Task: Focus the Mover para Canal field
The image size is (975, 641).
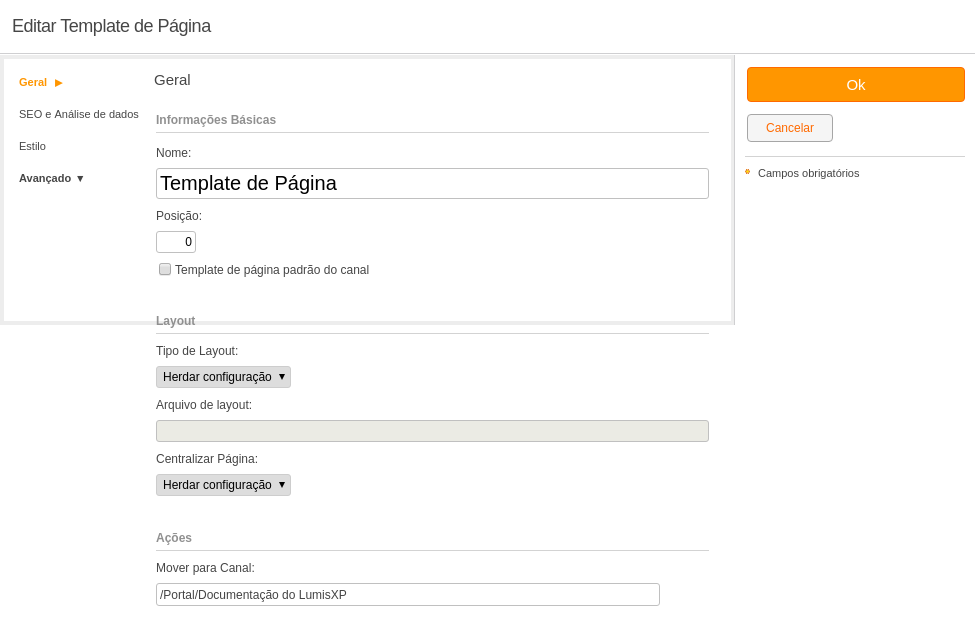Action: click(408, 594)
